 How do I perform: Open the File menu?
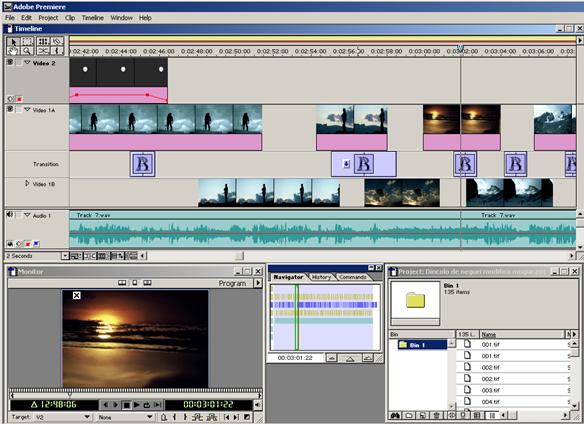point(10,18)
